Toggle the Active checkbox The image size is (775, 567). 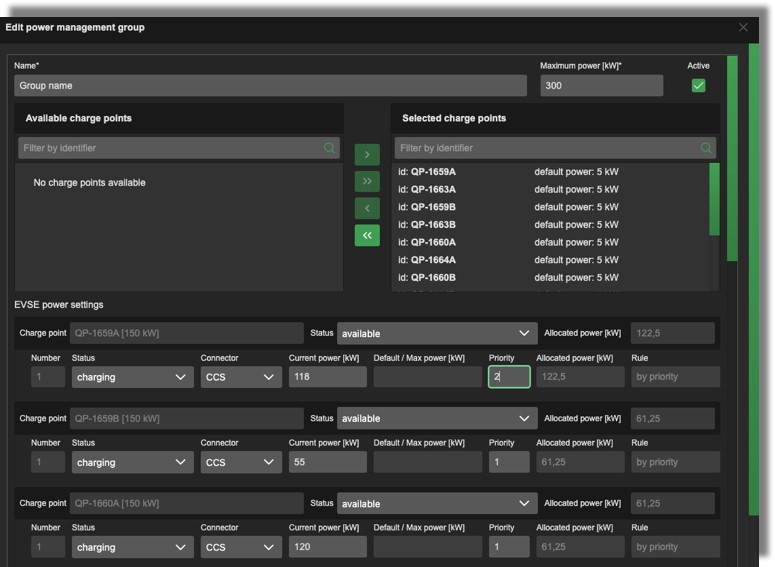[698, 86]
